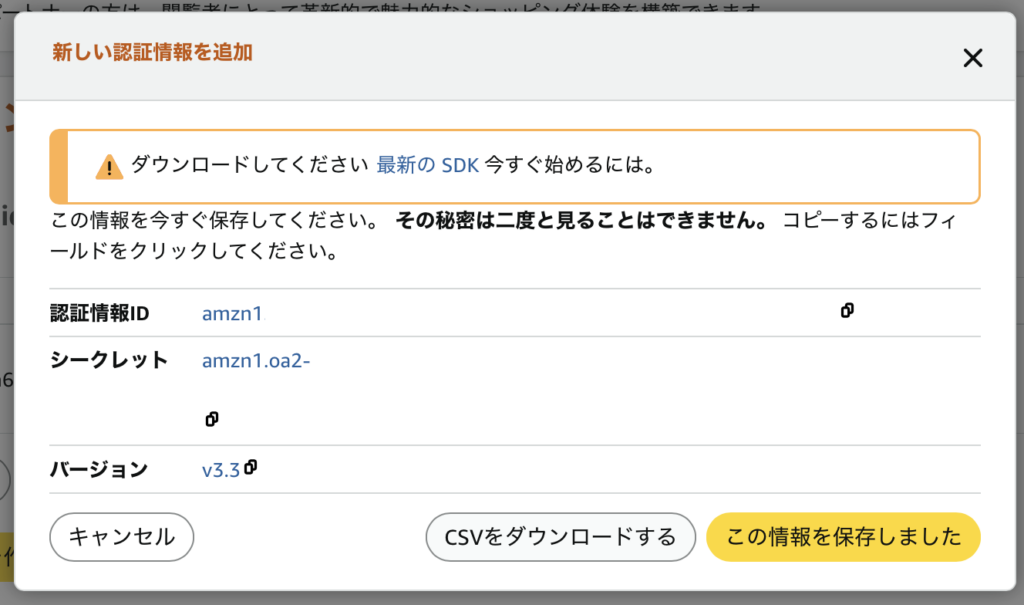Copy the シークレット using its copy icon
The image size is (1024, 605).
212,419
